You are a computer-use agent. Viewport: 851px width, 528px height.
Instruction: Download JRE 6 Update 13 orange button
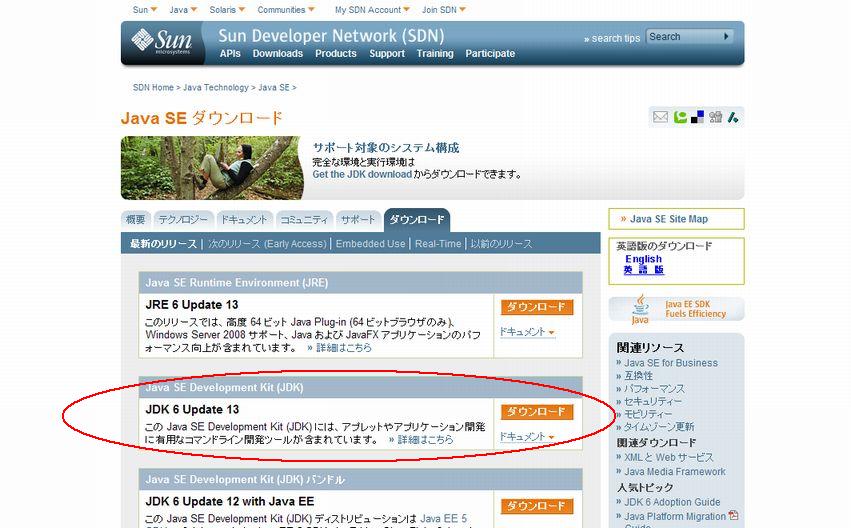point(537,307)
